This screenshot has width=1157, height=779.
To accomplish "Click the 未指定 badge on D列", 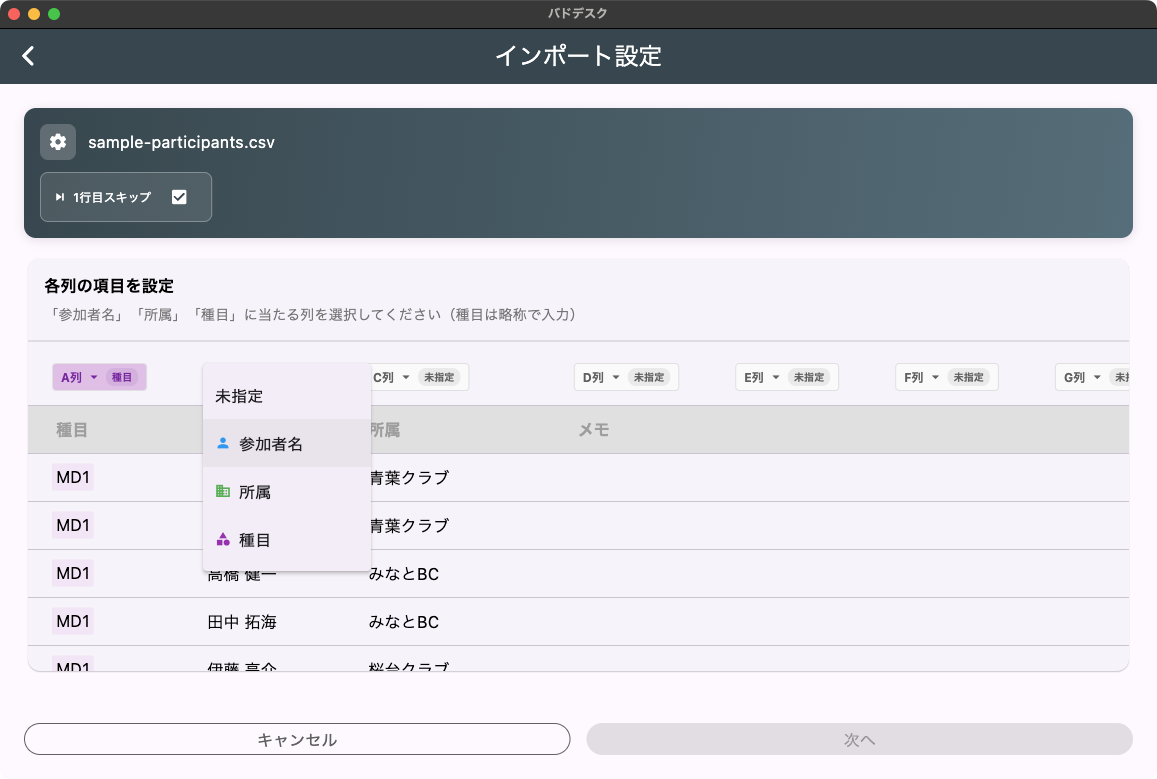I will (x=649, y=377).
